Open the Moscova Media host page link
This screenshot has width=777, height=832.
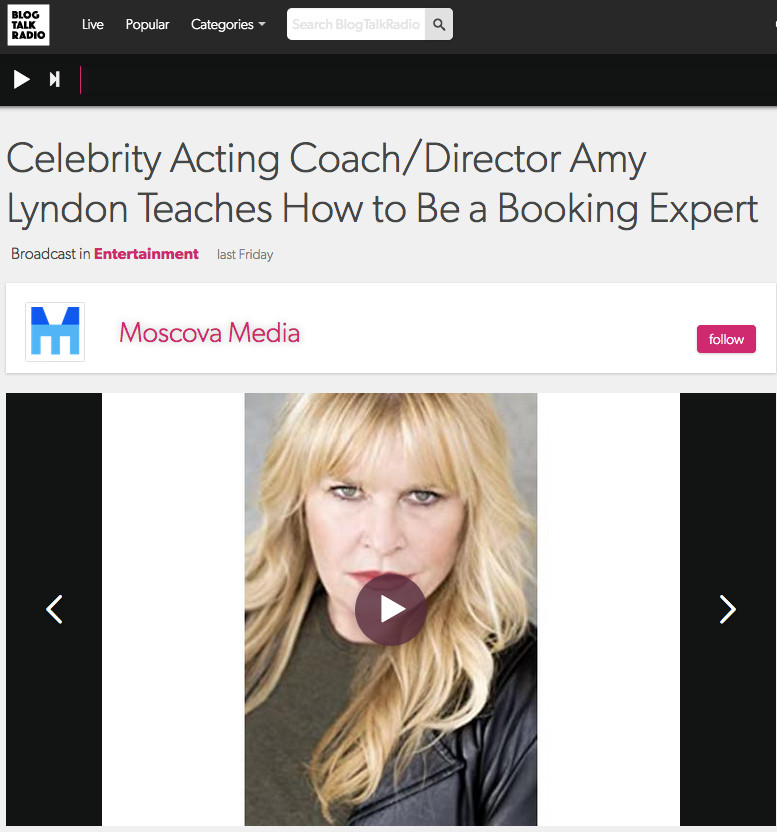pos(209,333)
